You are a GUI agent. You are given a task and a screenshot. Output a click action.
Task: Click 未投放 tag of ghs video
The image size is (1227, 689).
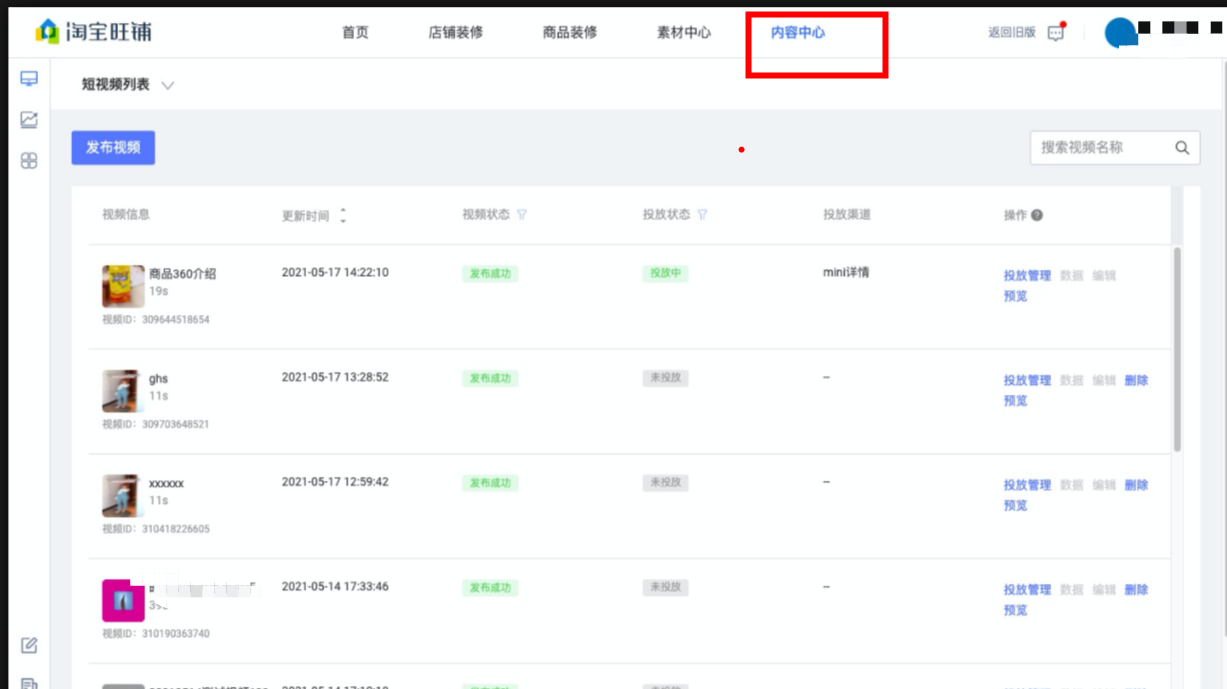665,378
